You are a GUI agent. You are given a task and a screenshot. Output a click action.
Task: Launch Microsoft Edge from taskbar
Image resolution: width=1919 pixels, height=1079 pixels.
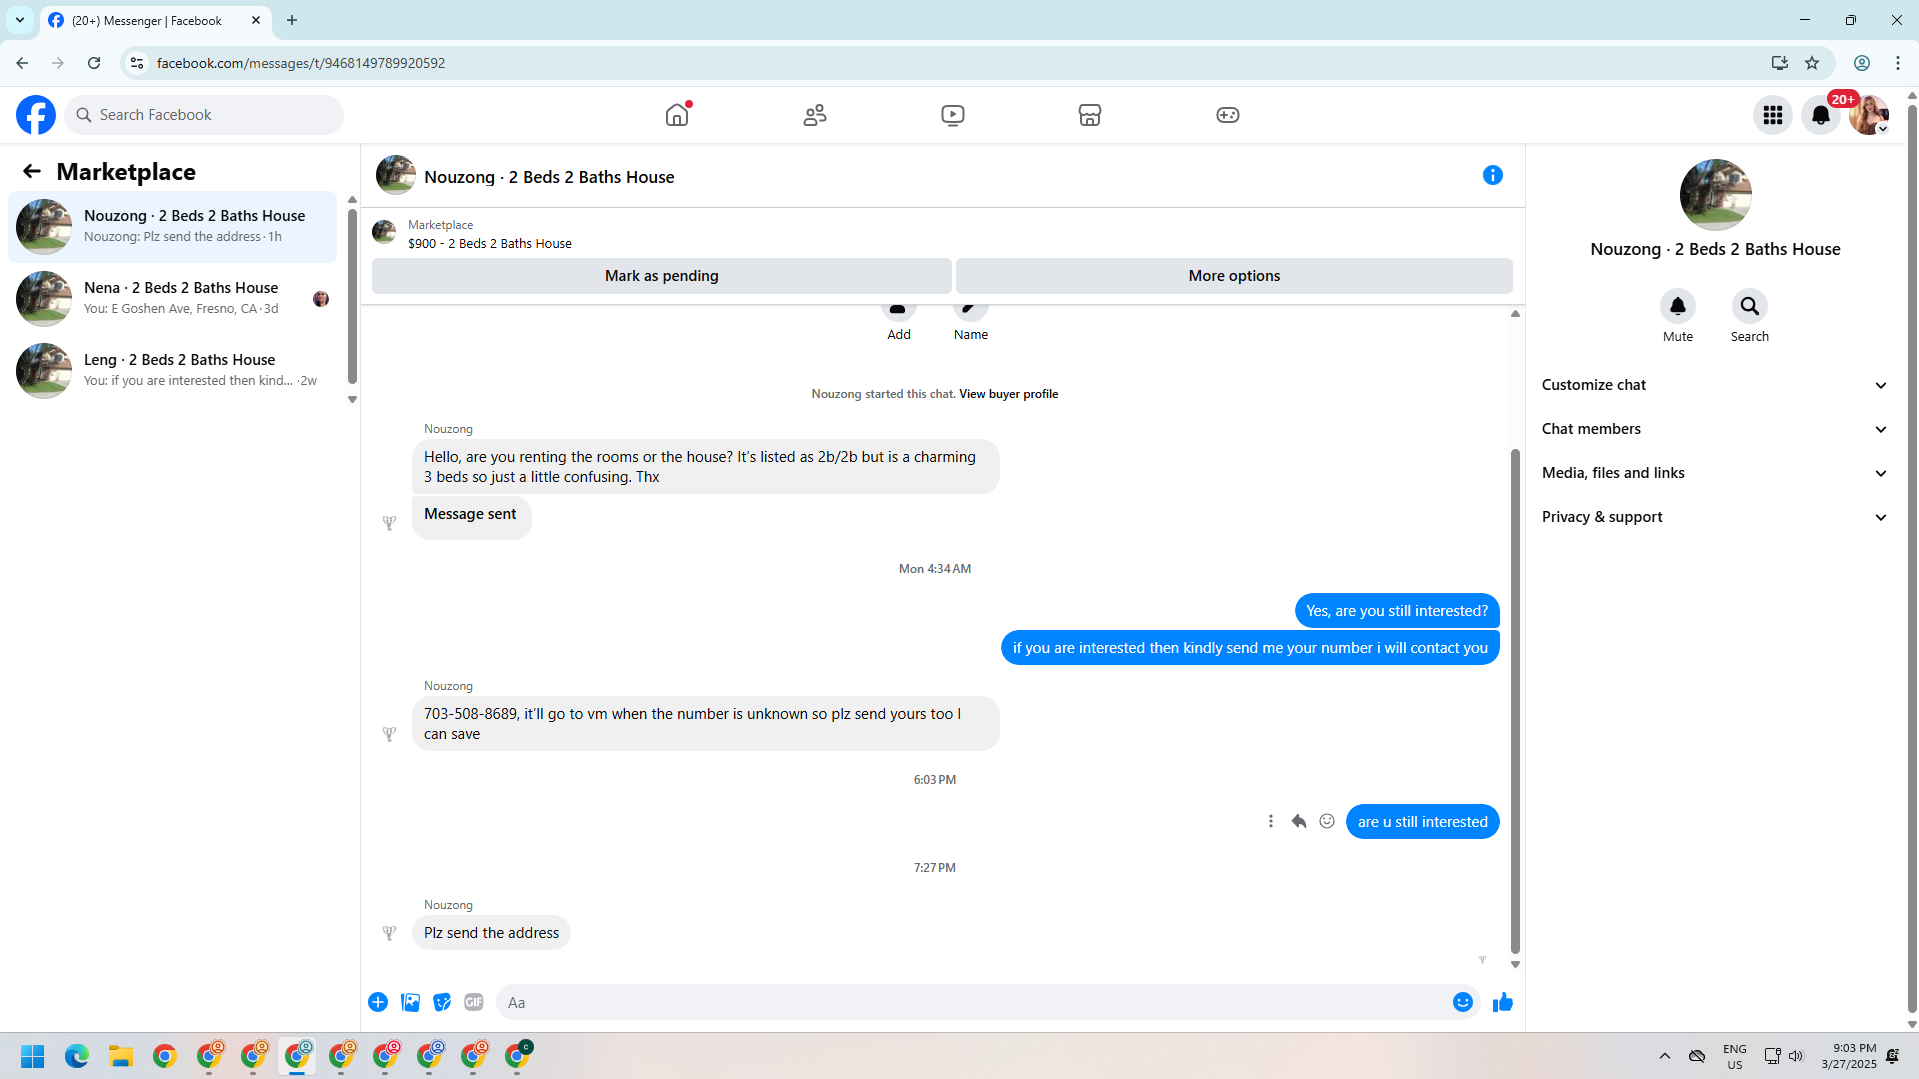coord(77,1056)
